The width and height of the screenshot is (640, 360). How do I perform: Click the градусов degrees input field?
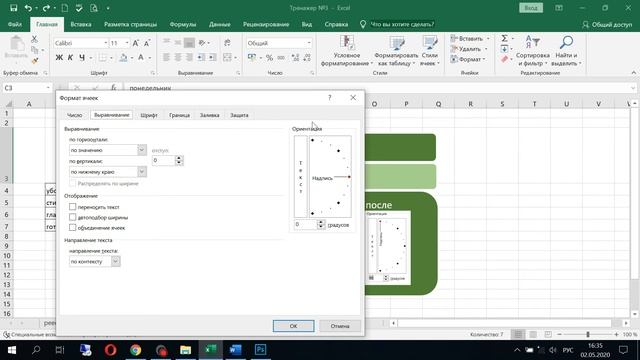tap(305, 224)
